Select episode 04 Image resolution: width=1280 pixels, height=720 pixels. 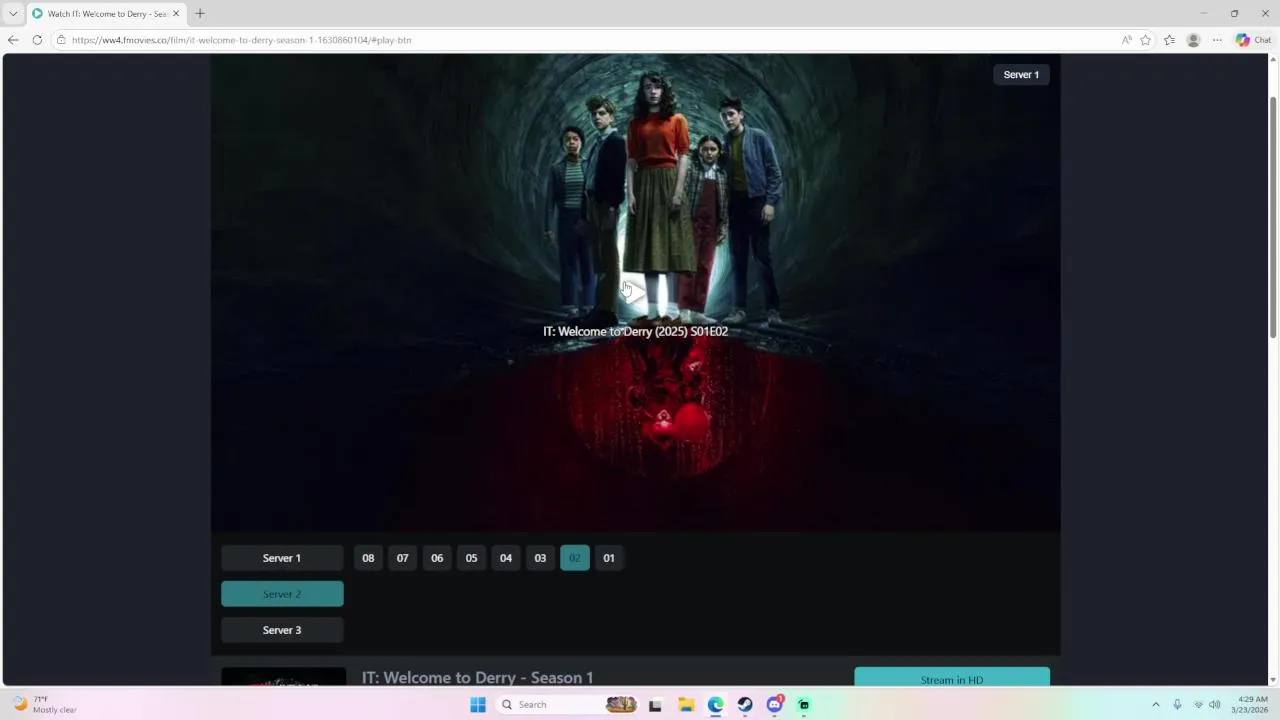point(506,558)
